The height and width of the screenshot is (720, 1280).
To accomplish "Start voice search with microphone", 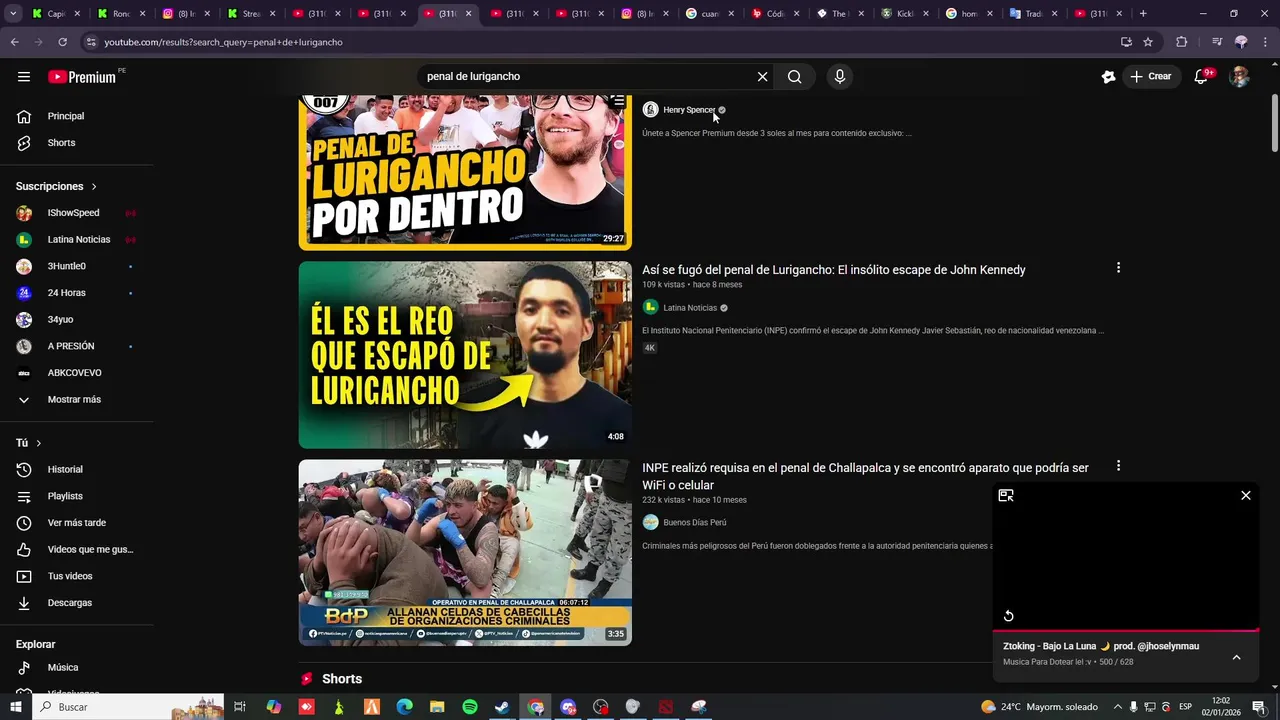I will (x=840, y=76).
